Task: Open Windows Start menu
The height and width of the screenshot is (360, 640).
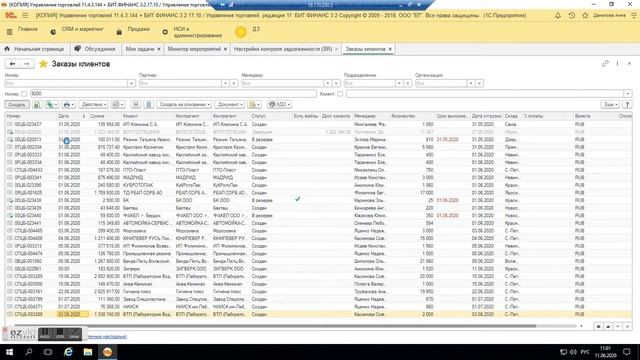Action: 9,352
